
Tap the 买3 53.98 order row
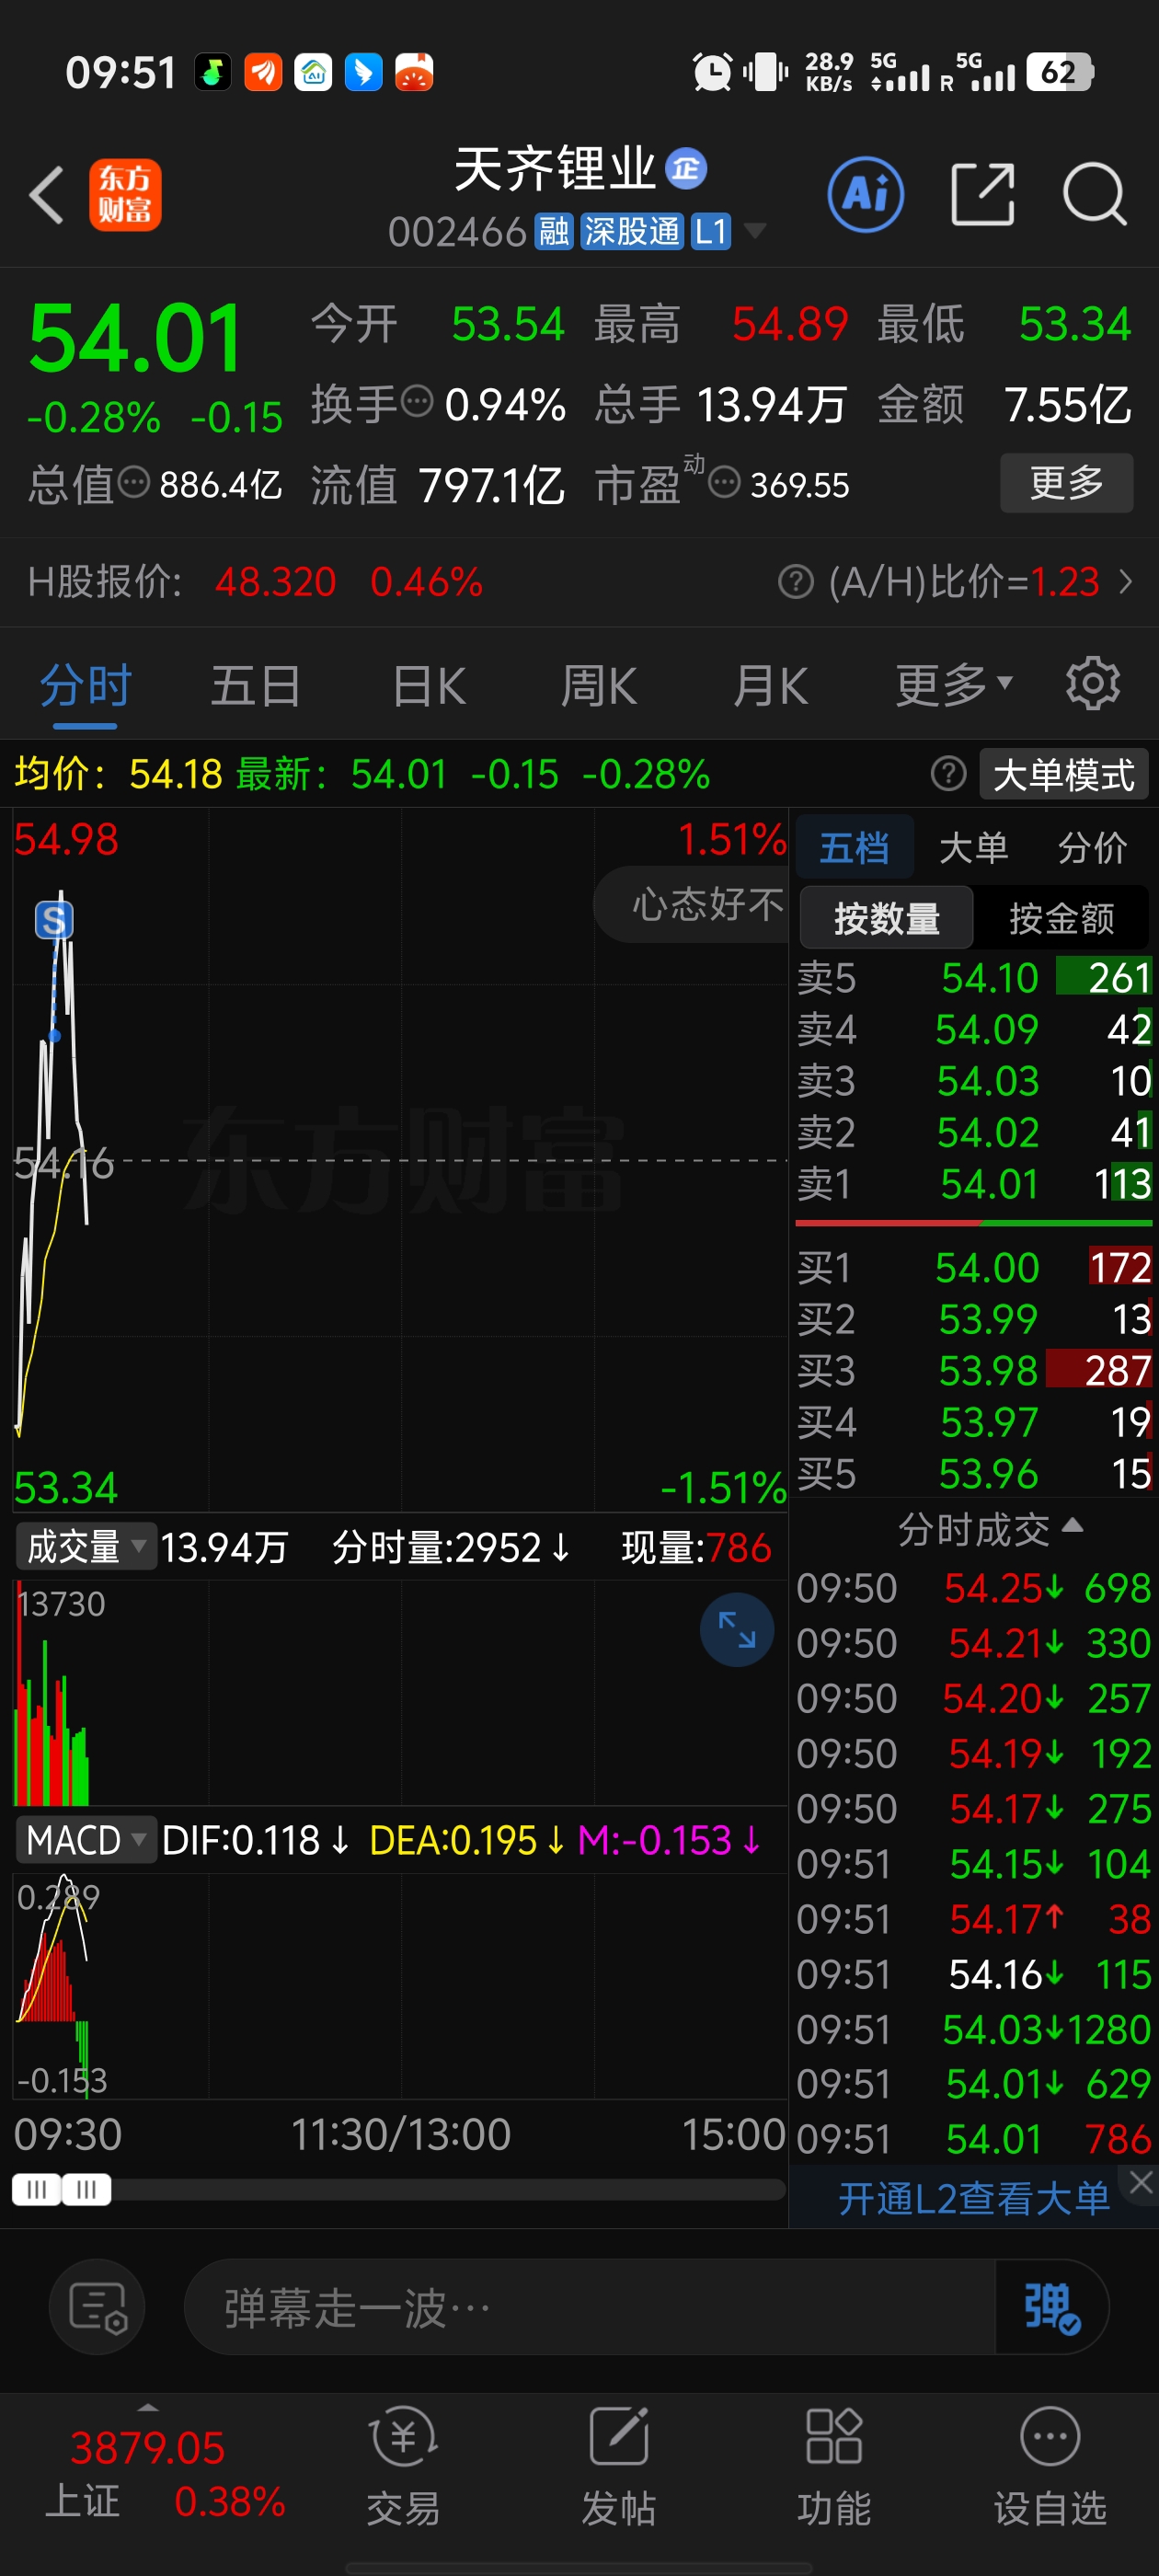click(x=974, y=1371)
